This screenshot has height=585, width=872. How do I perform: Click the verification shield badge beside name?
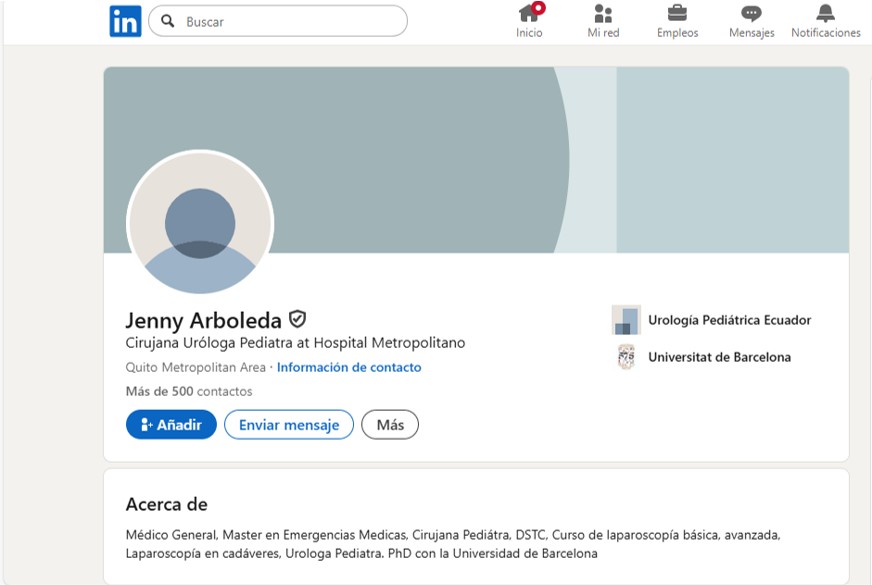(297, 319)
